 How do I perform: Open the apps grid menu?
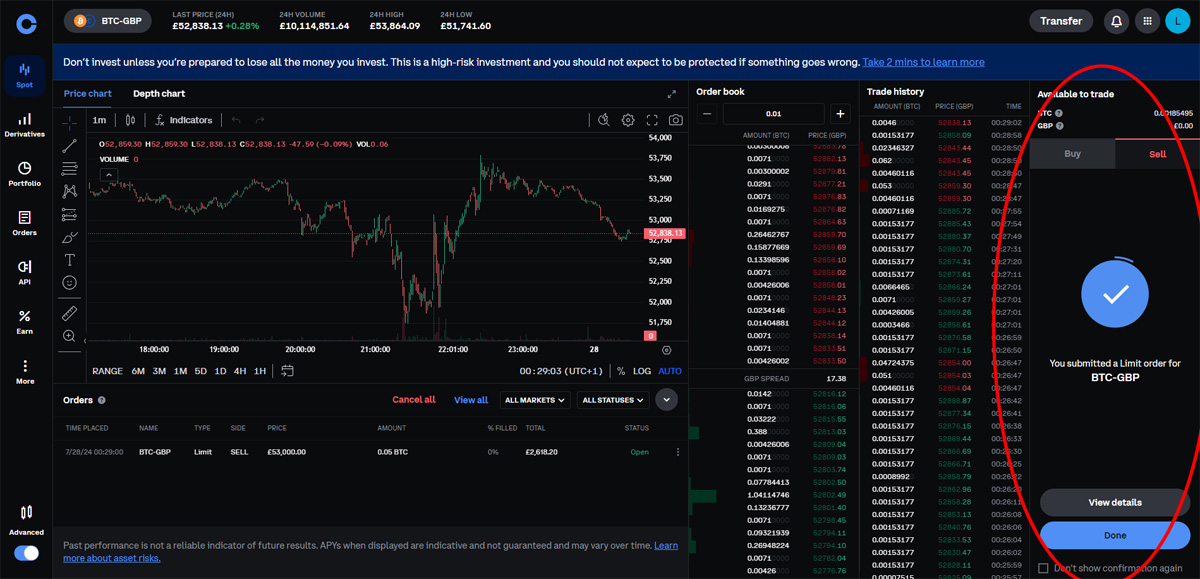[1147, 21]
